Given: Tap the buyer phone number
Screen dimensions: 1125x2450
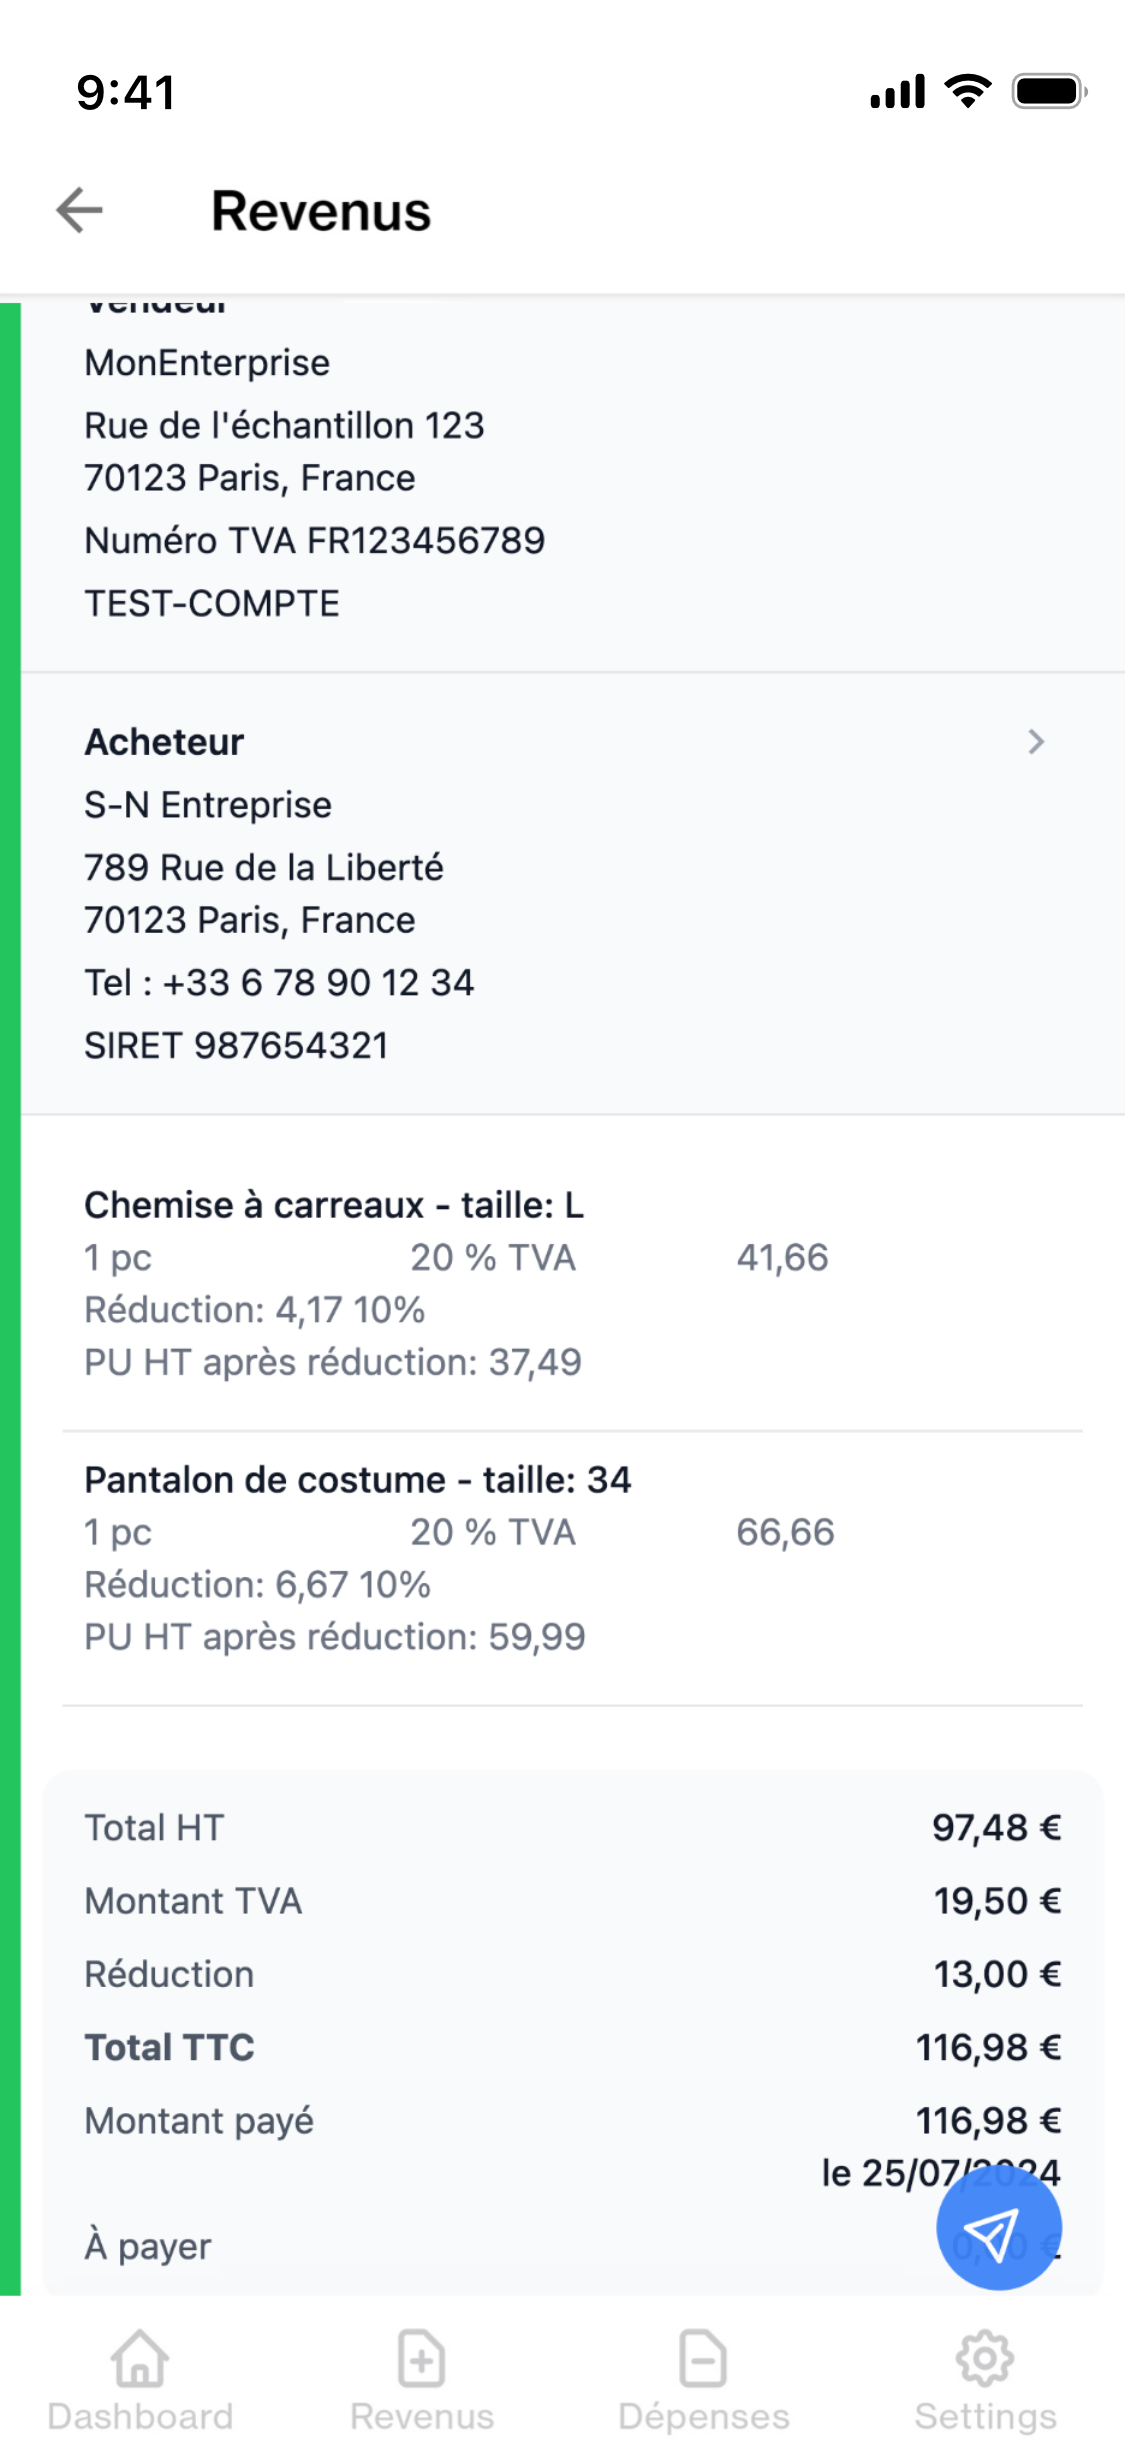Looking at the screenshot, I should 279,983.
